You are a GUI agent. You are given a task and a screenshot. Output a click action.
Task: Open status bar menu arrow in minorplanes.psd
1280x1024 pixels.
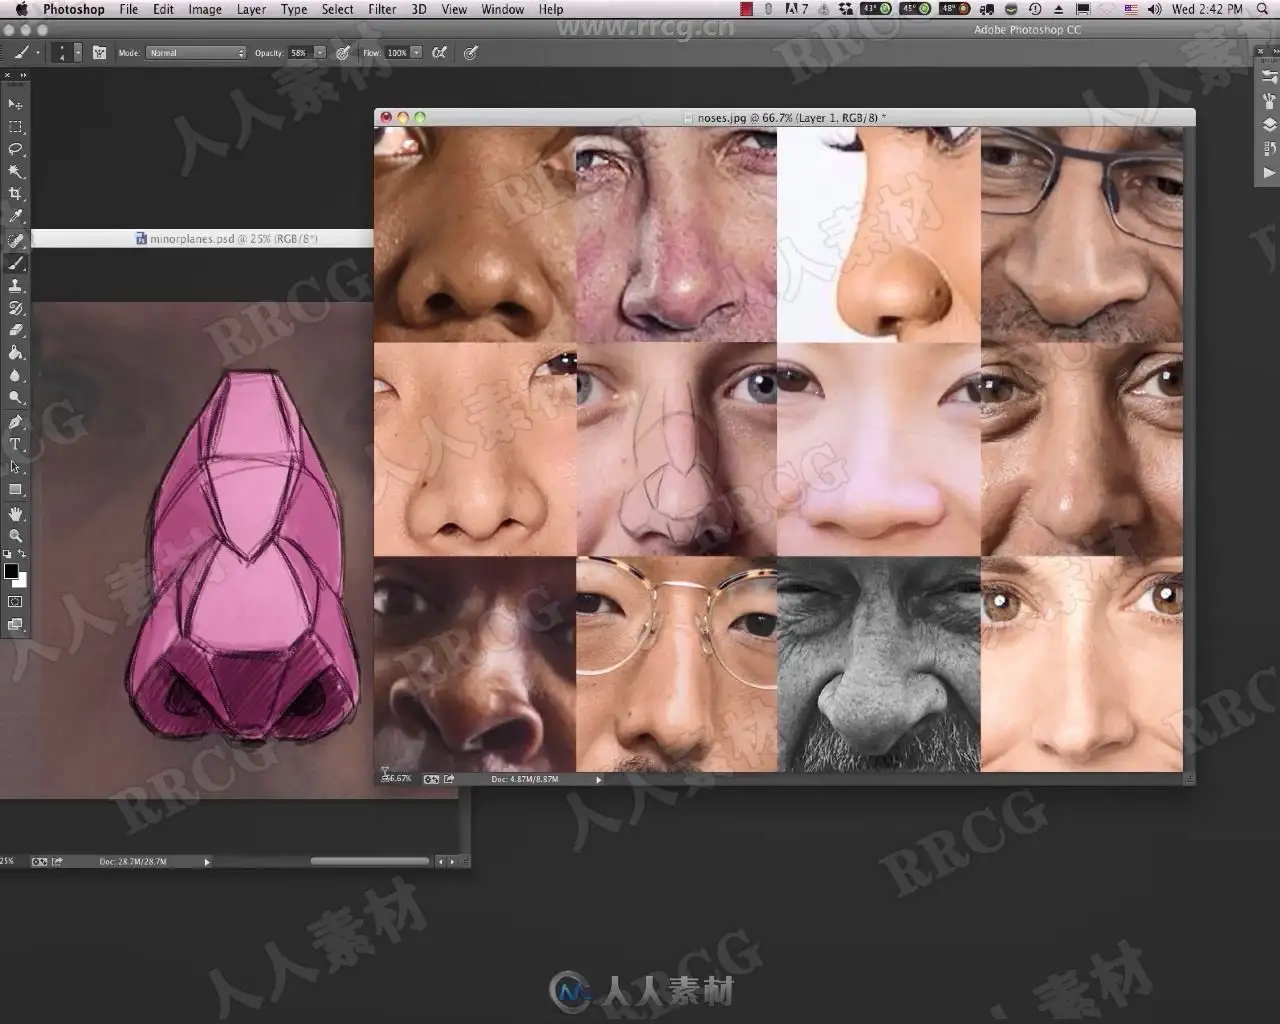pyautogui.click(x=207, y=861)
